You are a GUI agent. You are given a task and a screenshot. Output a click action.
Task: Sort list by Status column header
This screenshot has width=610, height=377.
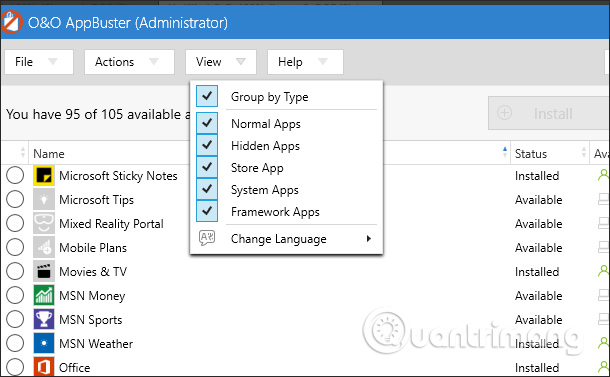(x=531, y=154)
